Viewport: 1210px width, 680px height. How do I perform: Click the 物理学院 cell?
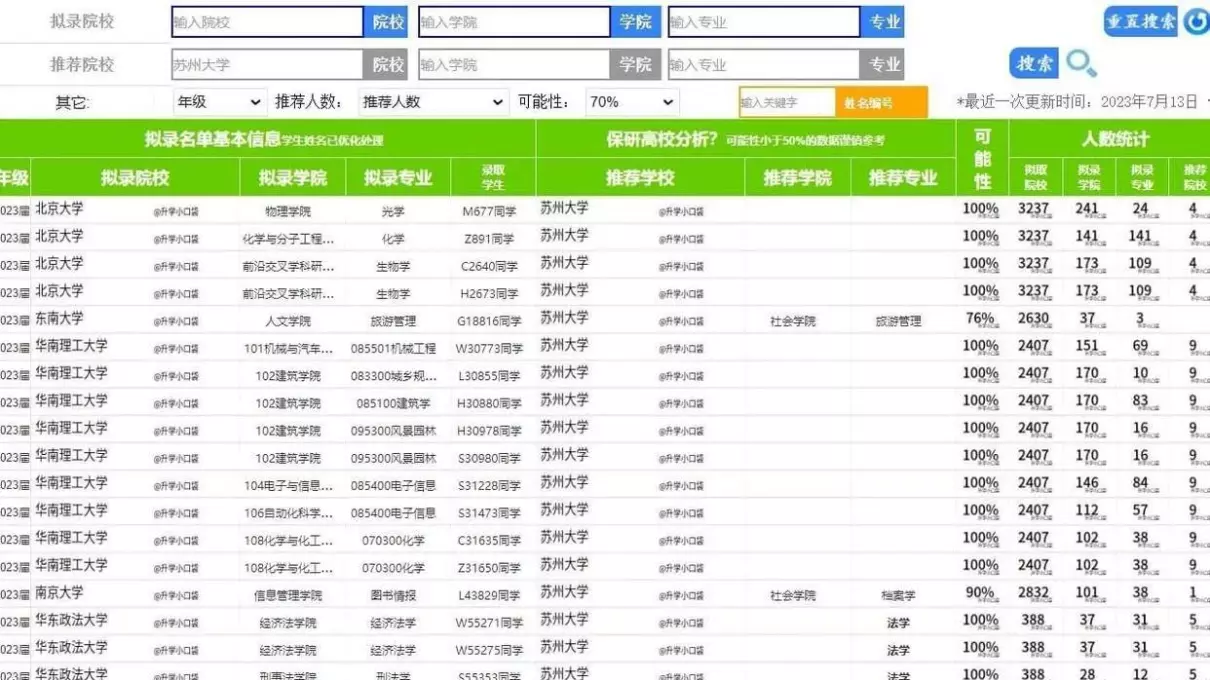click(288, 212)
